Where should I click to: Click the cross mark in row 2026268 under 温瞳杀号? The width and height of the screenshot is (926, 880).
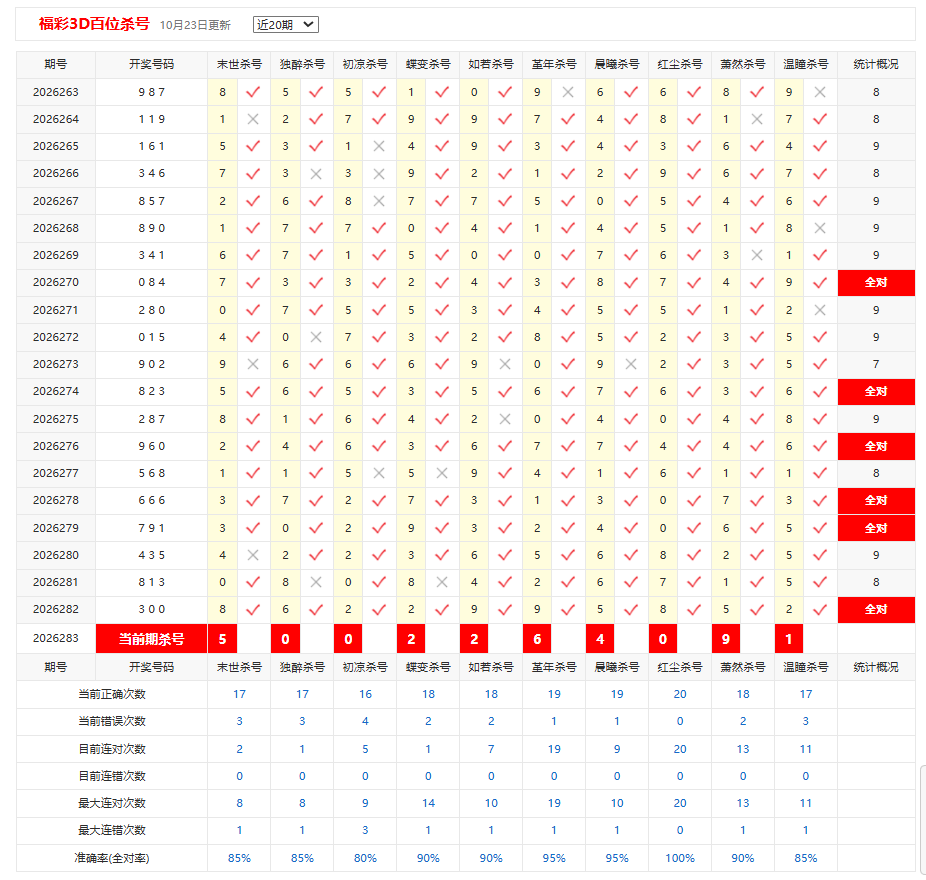tap(820, 228)
